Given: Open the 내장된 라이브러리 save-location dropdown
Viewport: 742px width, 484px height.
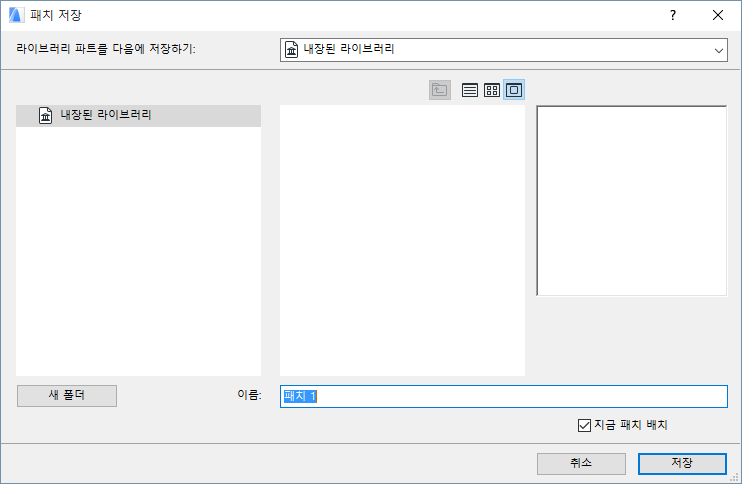Looking at the screenshot, I should [x=504, y=50].
